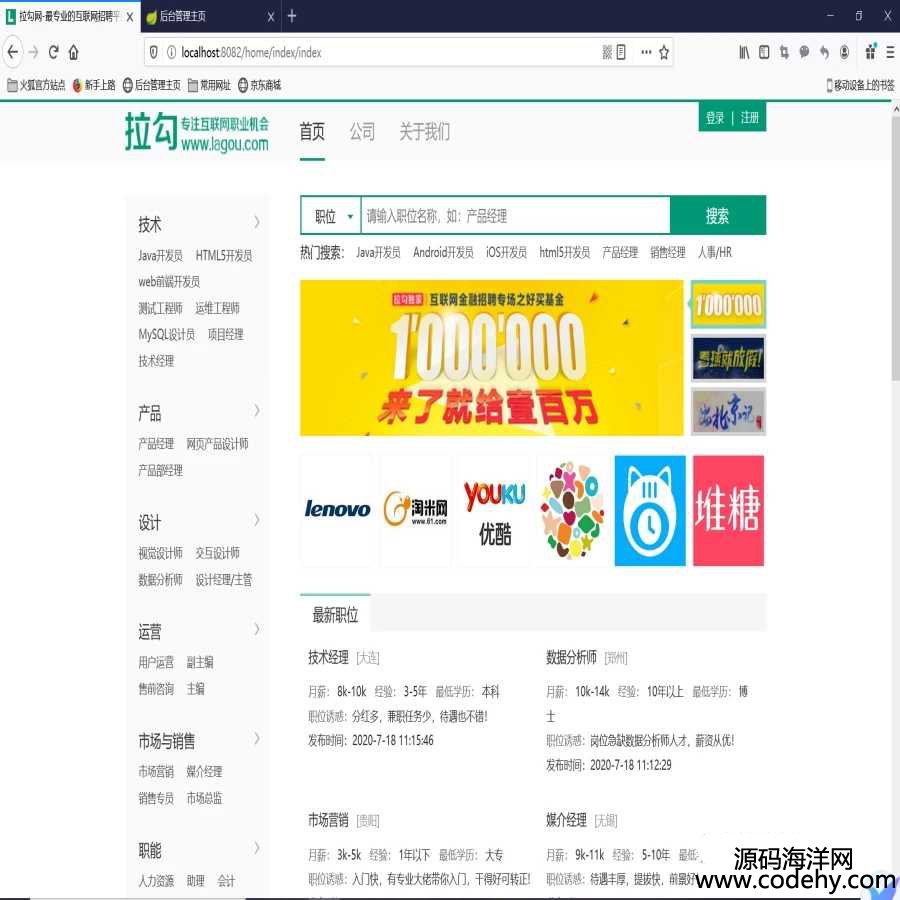Reload the current page
The width and height of the screenshot is (900, 900).
[x=53, y=52]
